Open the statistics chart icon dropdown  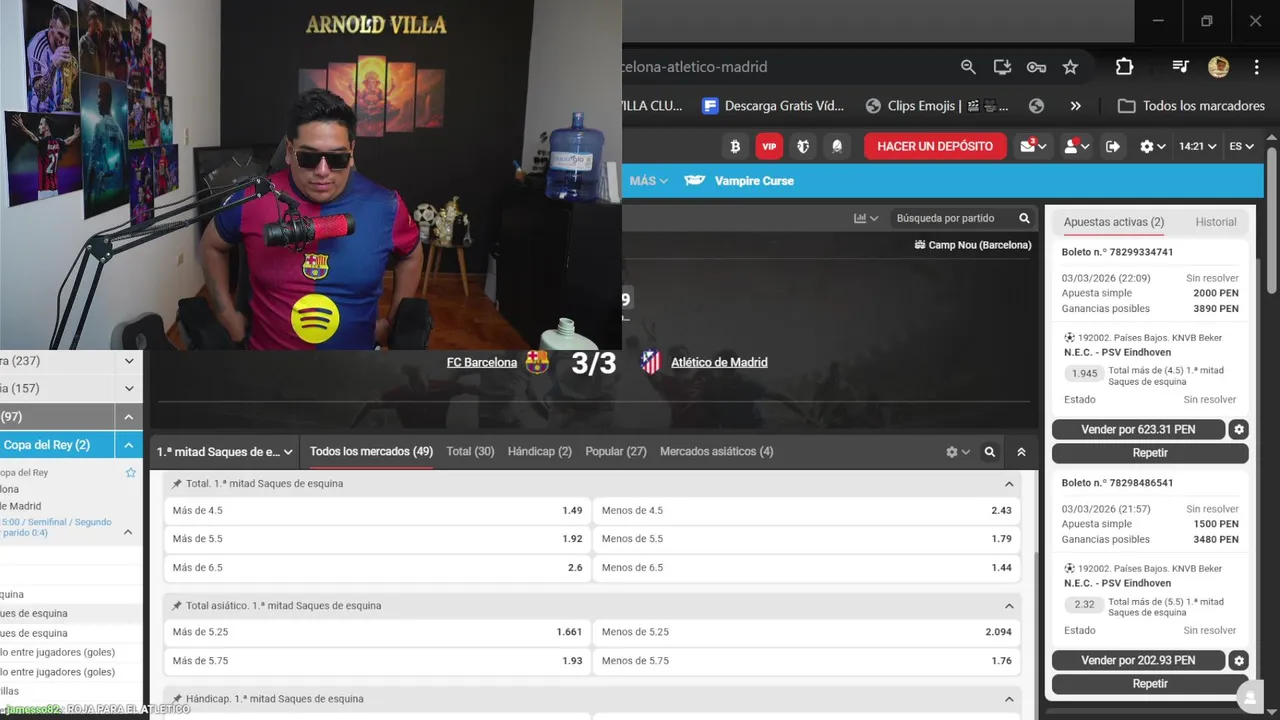click(x=866, y=218)
